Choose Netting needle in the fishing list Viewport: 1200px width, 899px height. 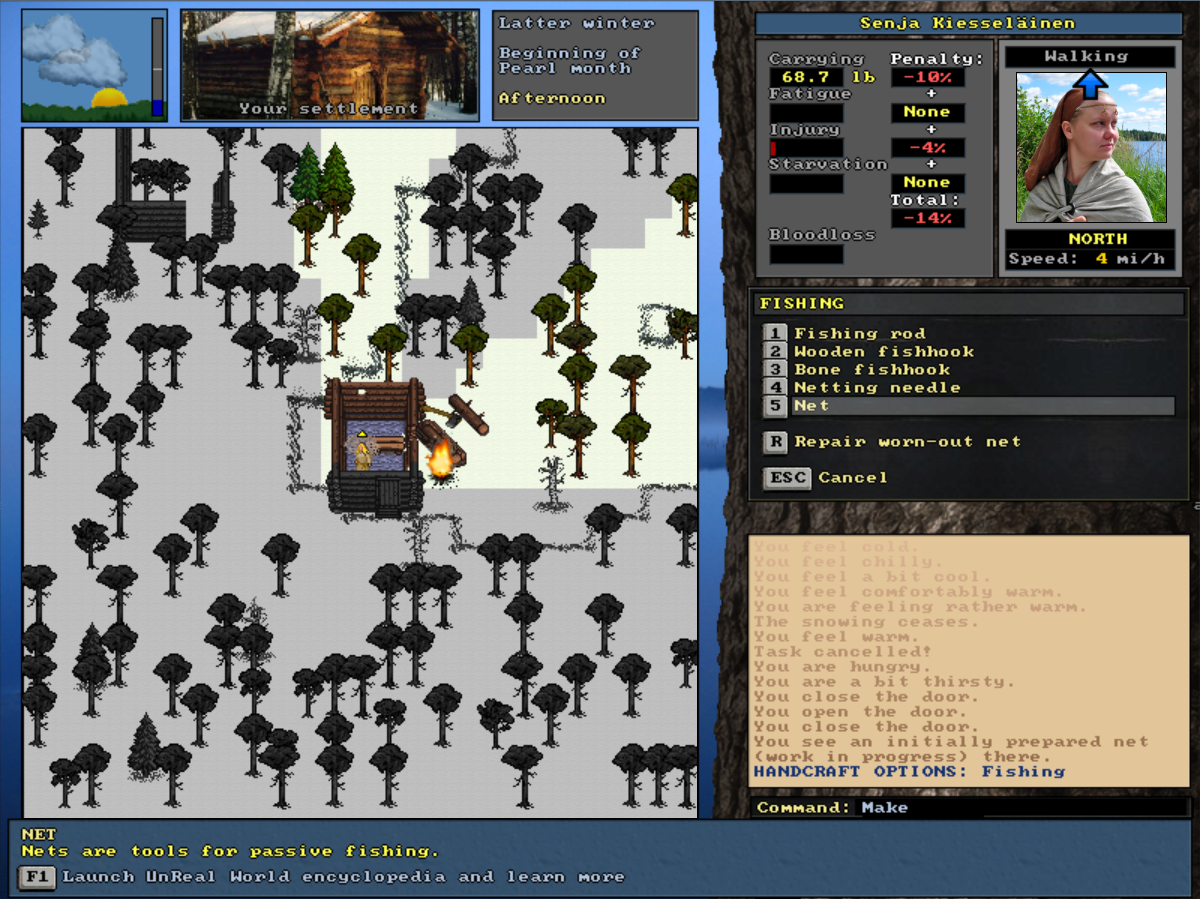pyautogui.click(x=876, y=387)
